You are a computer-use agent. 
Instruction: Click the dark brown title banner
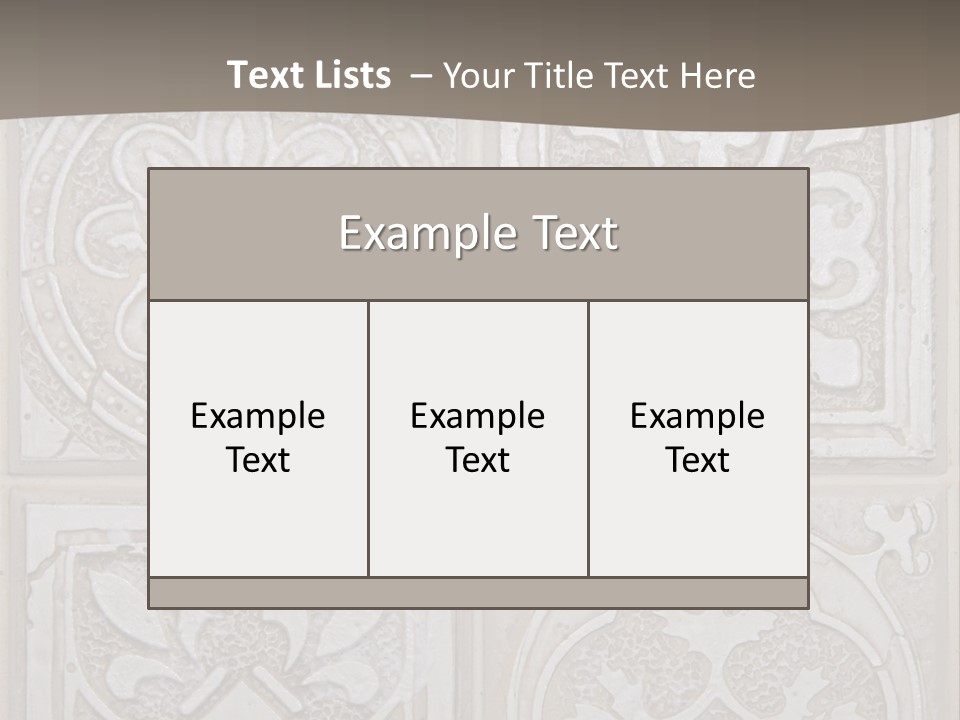click(x=120, y=50)
